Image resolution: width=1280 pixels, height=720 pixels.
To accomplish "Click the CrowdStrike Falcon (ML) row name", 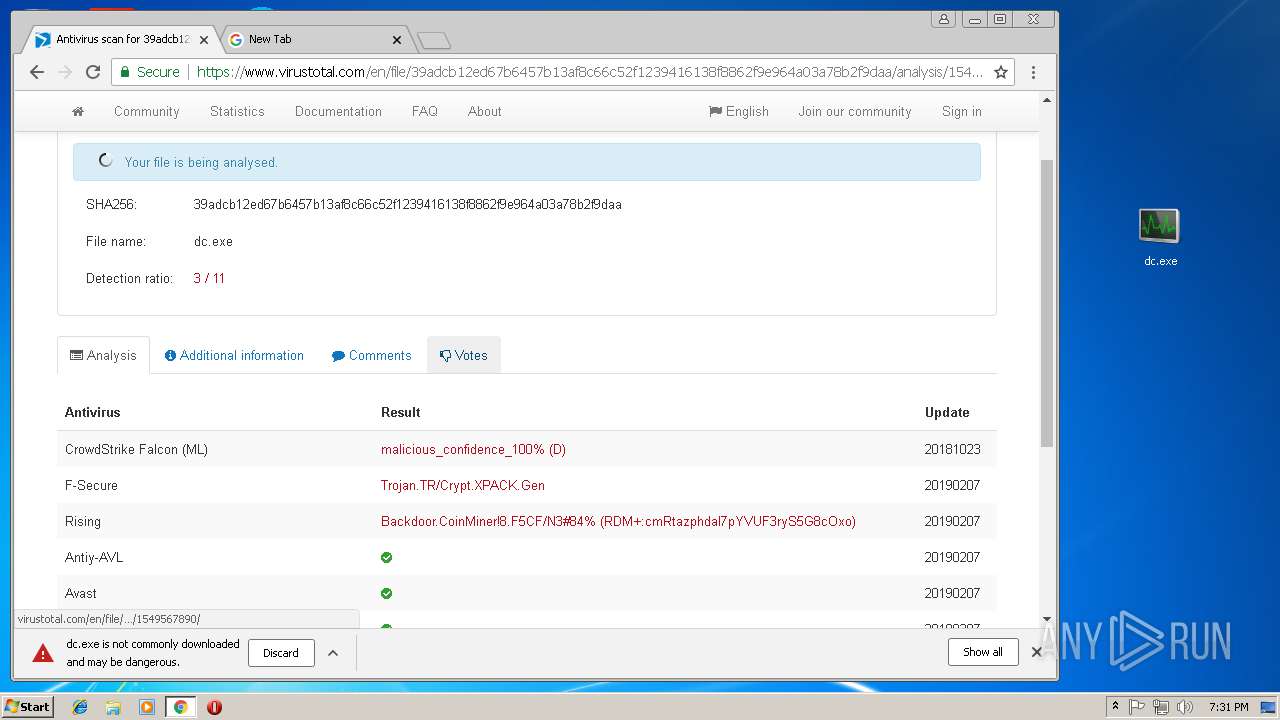I will pyautogui.click(x=136, y=449).
